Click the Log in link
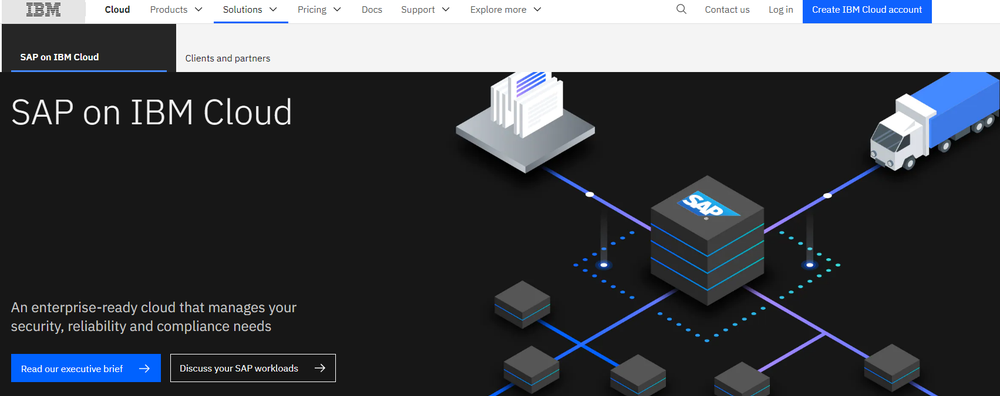 coord(781,10)
